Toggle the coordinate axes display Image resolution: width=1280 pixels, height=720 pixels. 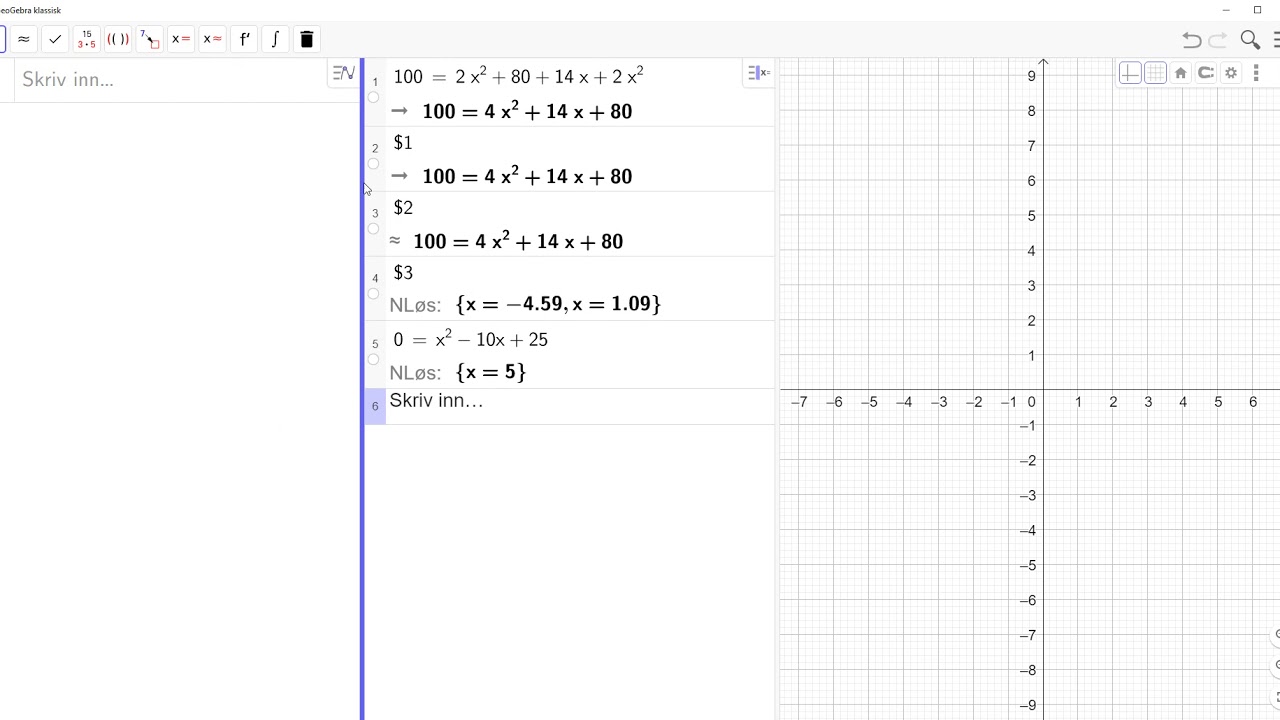coord(1130,73)
